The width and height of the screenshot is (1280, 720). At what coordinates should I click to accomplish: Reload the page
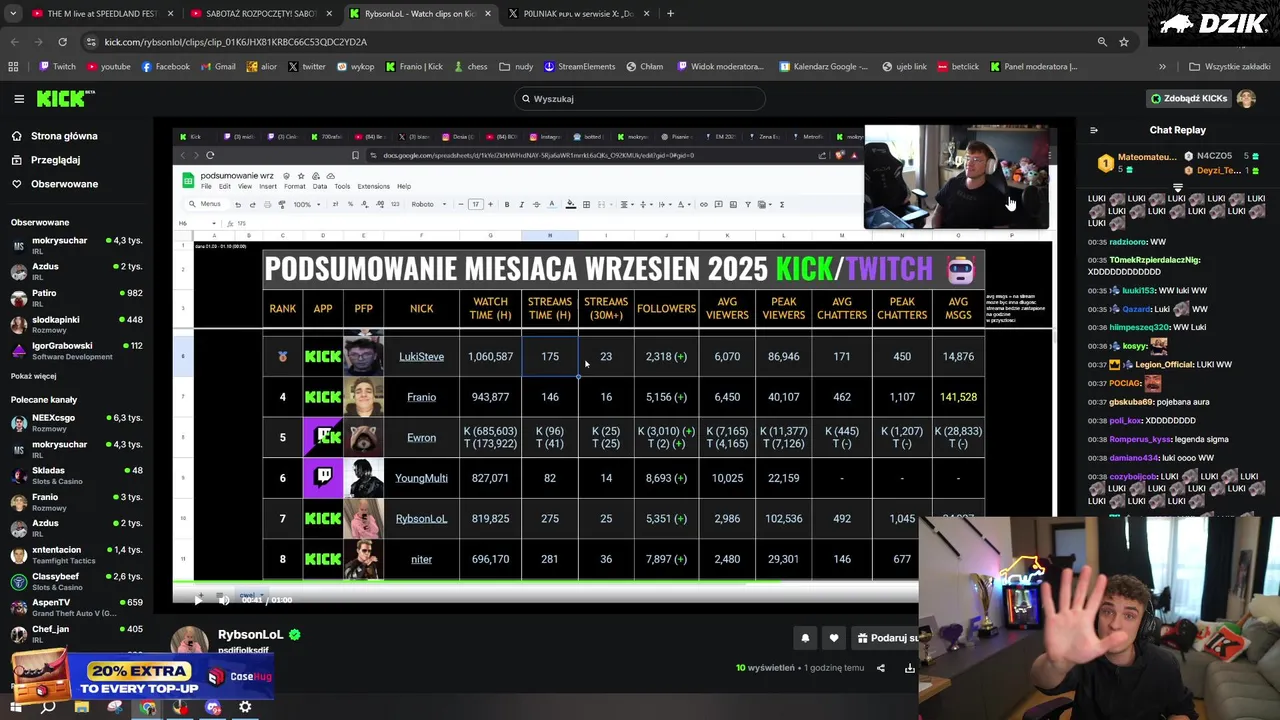click(62, 42)
